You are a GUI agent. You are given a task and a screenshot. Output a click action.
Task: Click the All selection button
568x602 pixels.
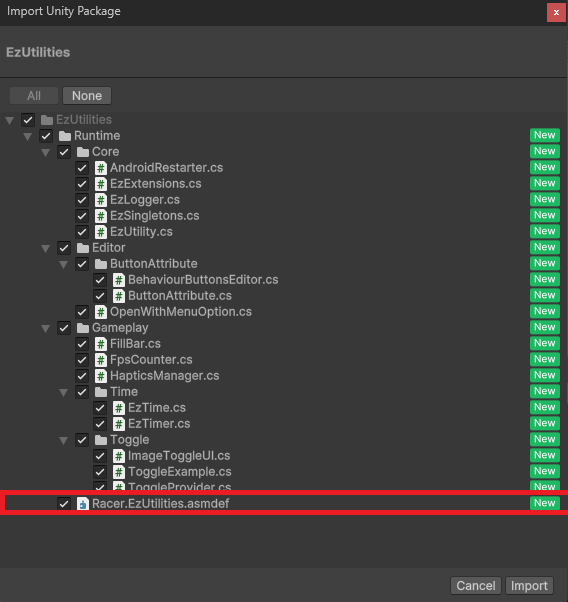pyautogui.click(x=34, y=96)
